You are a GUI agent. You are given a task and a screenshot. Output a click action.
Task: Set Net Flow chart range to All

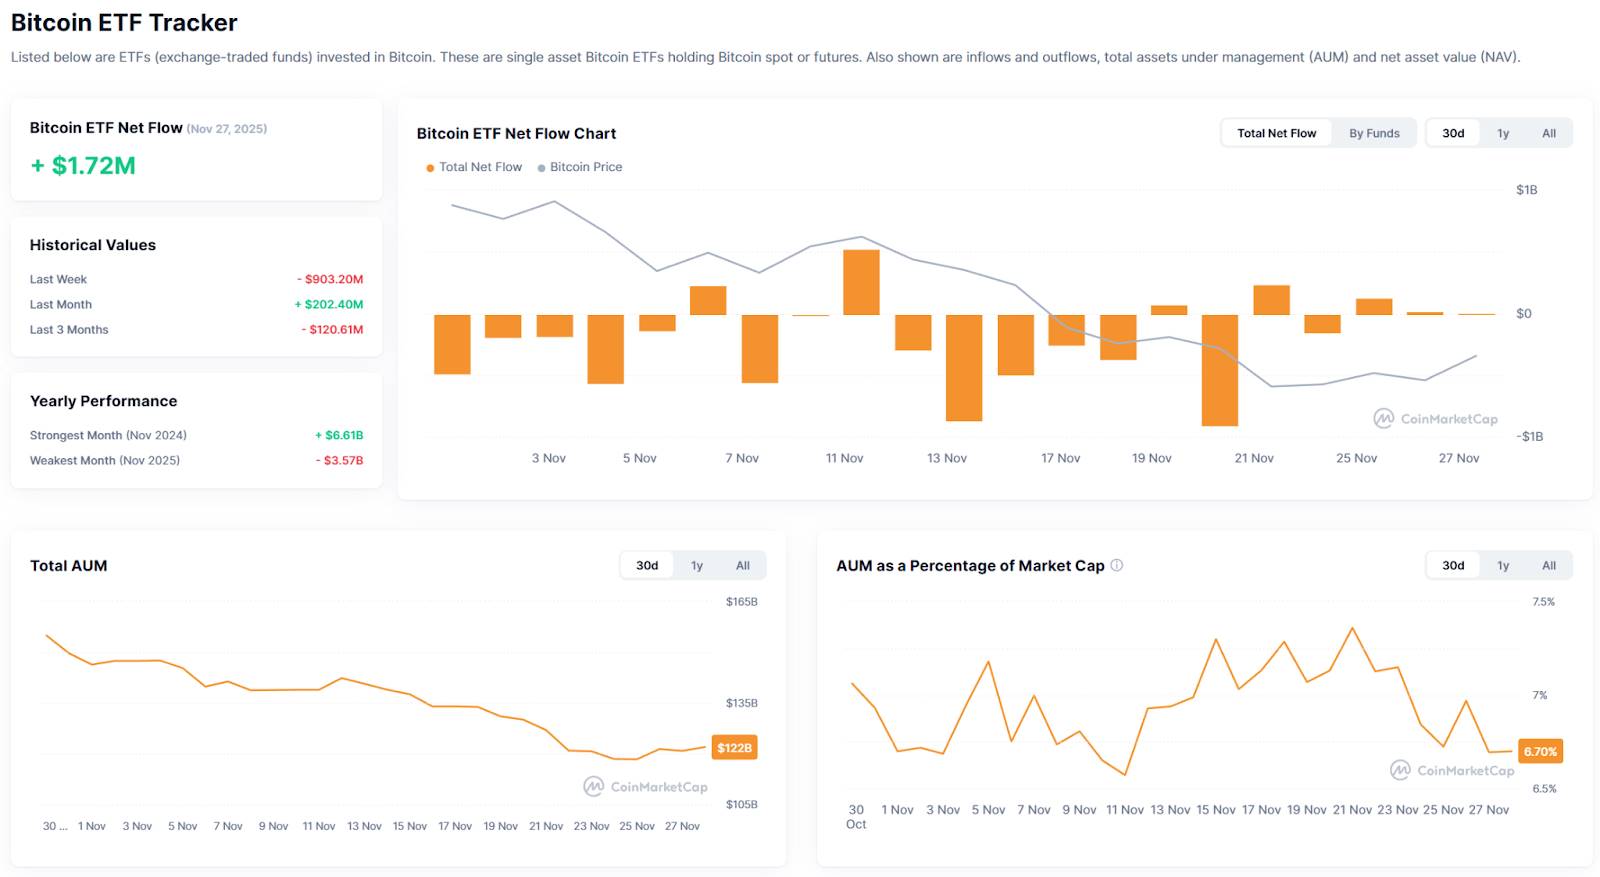pyautogui.click(x=1548, y=133)
